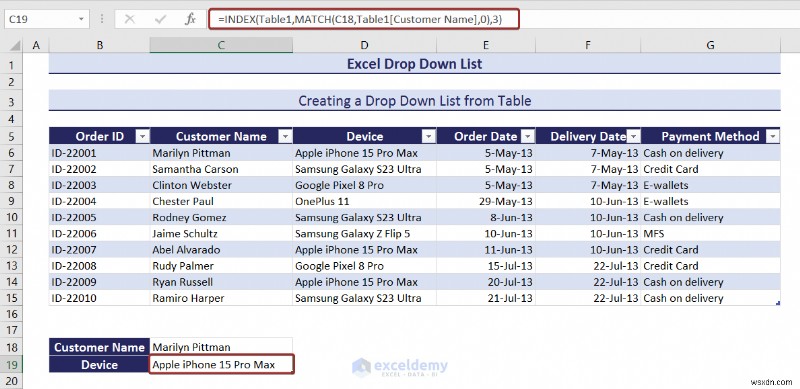Screen dimensions: 800x389
Task: Click the Select All corner triangle
Action: [x=15, y=45]
